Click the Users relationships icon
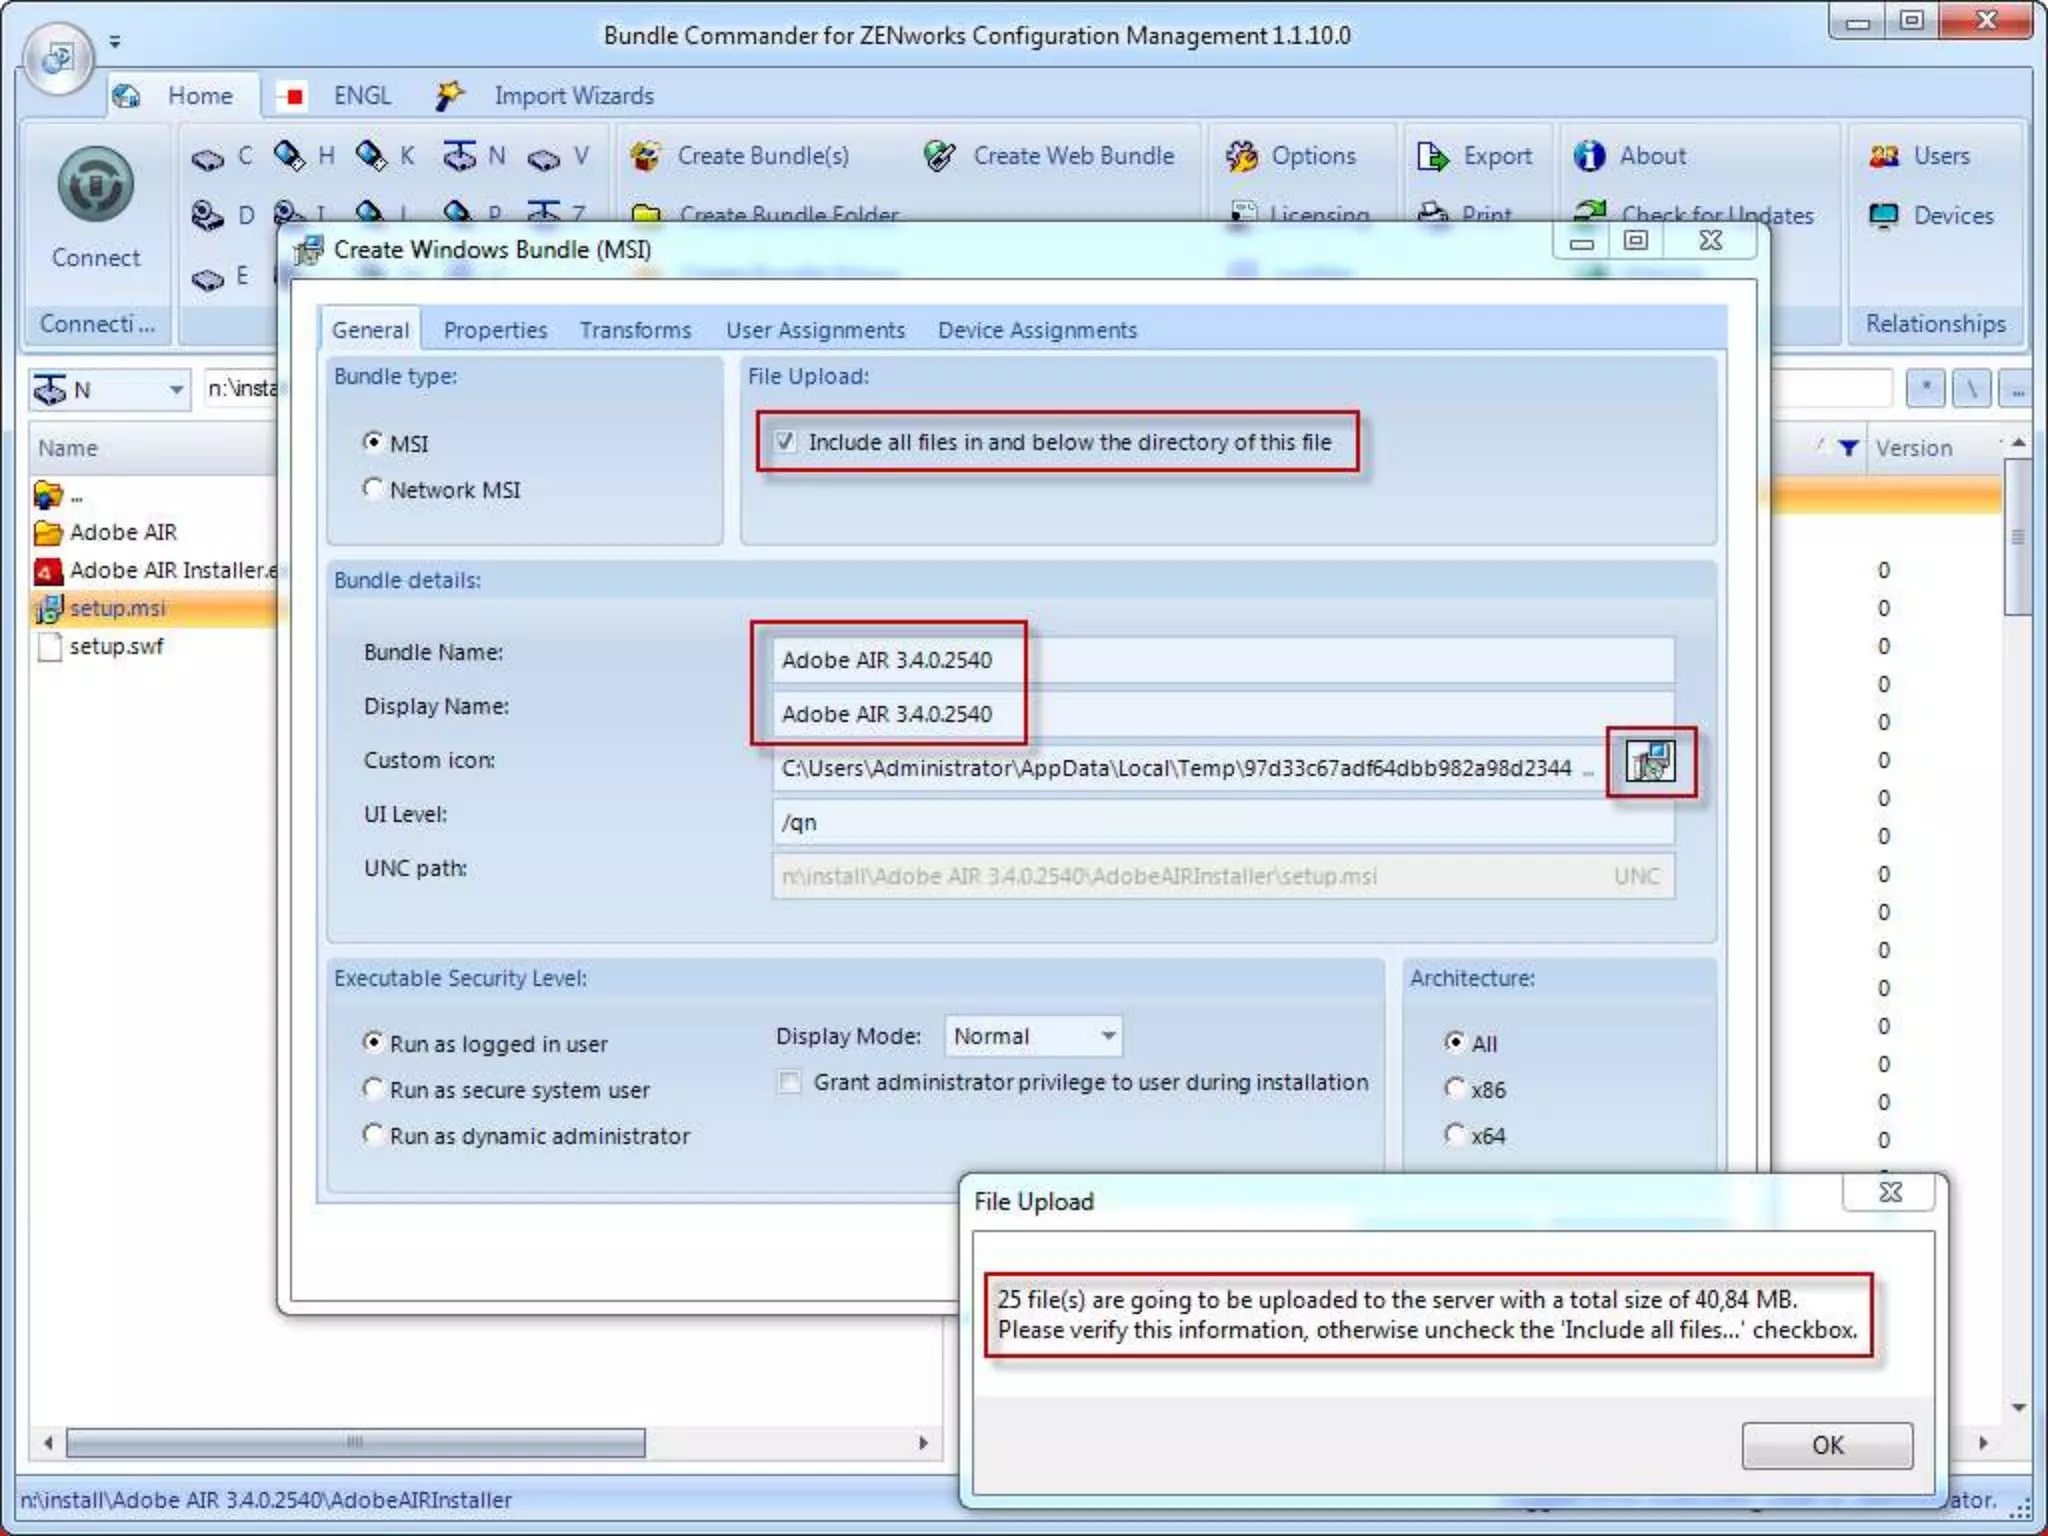This screenshot has width=2048, height=1536. 1884,156
